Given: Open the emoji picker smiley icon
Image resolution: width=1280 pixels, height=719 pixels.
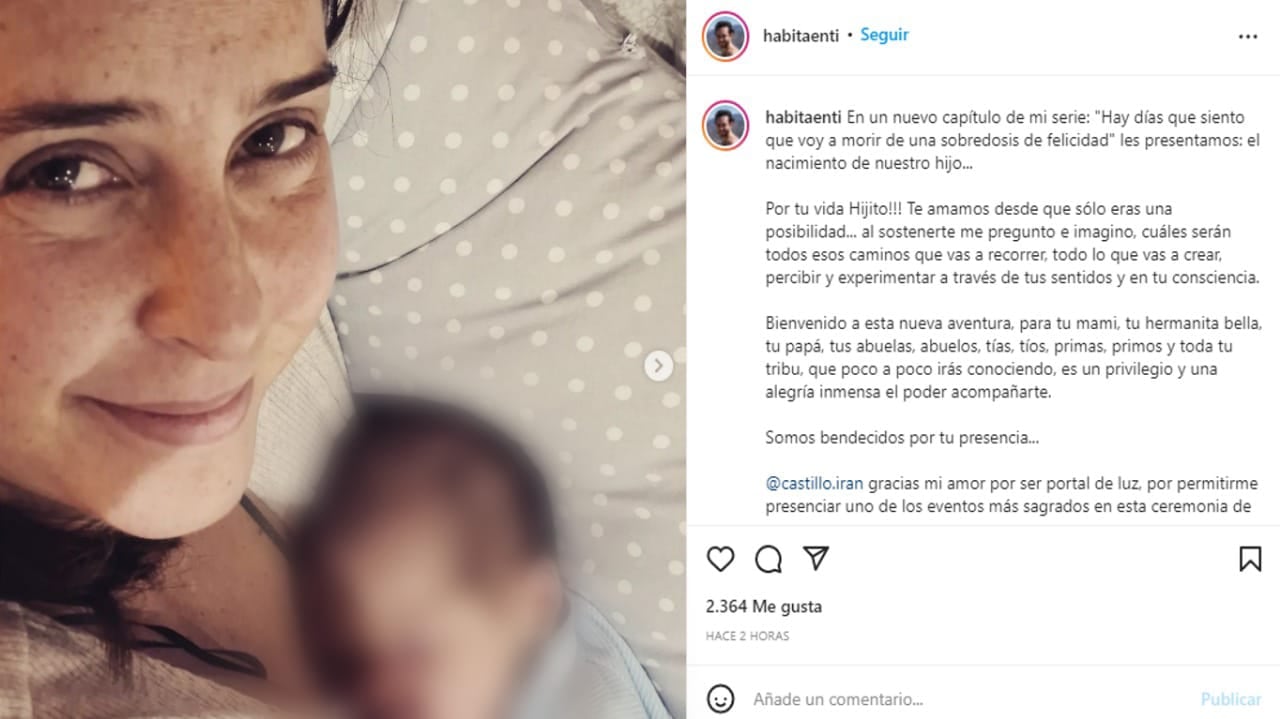Looking at the screenshot, I should tap(720, 698).
